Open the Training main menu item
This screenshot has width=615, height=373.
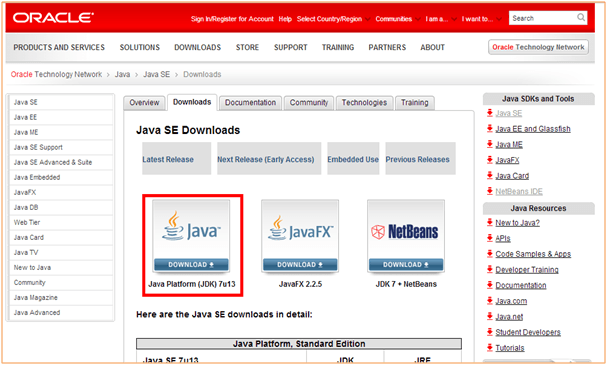(338, 47)
